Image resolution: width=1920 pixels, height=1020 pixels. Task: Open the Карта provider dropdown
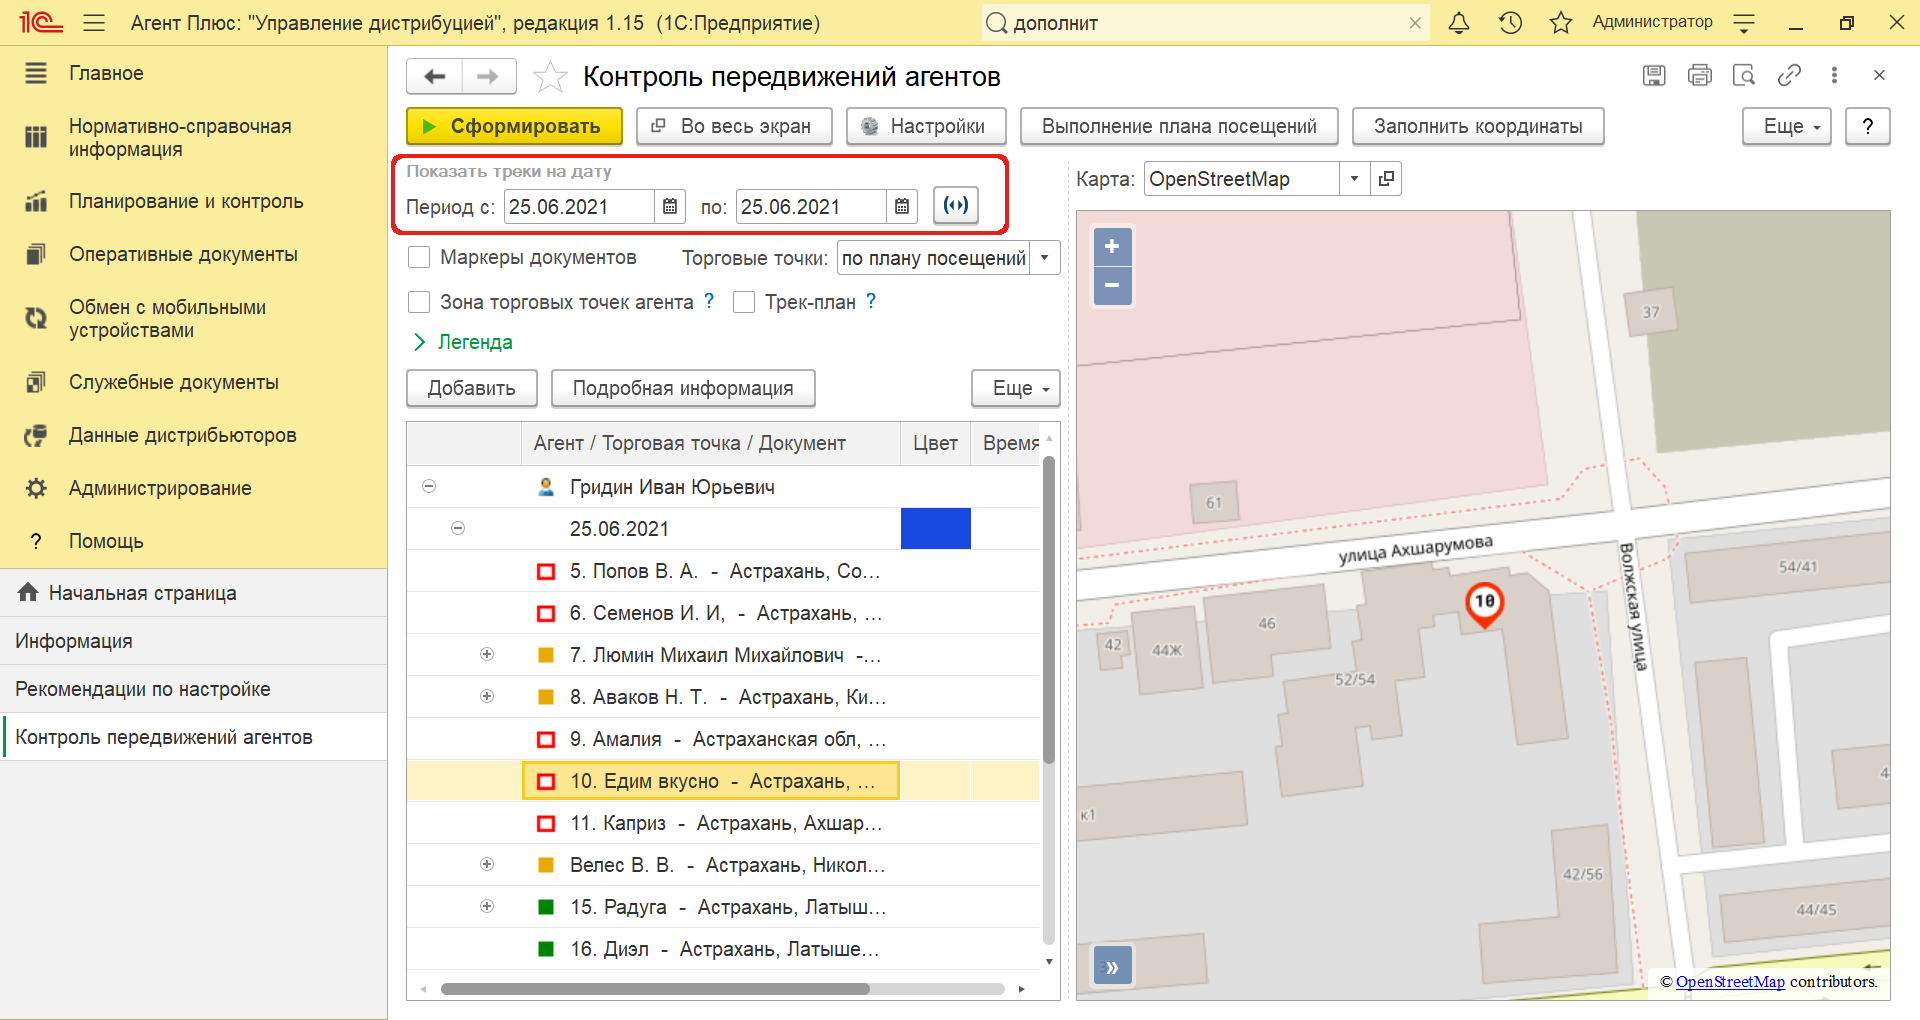tap(1354, 179)
